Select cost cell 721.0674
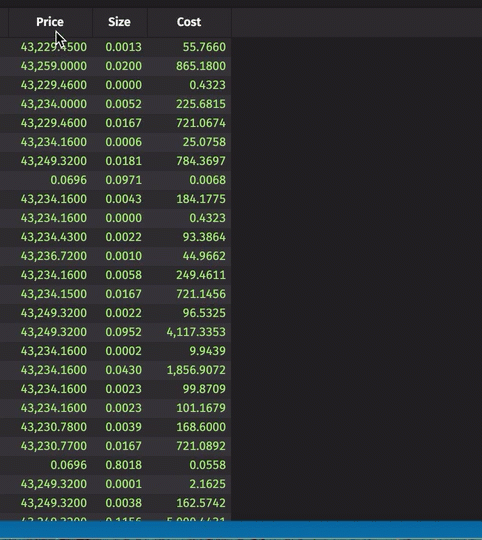This screenshot has width=482, height=540. [x=201, y=123]
